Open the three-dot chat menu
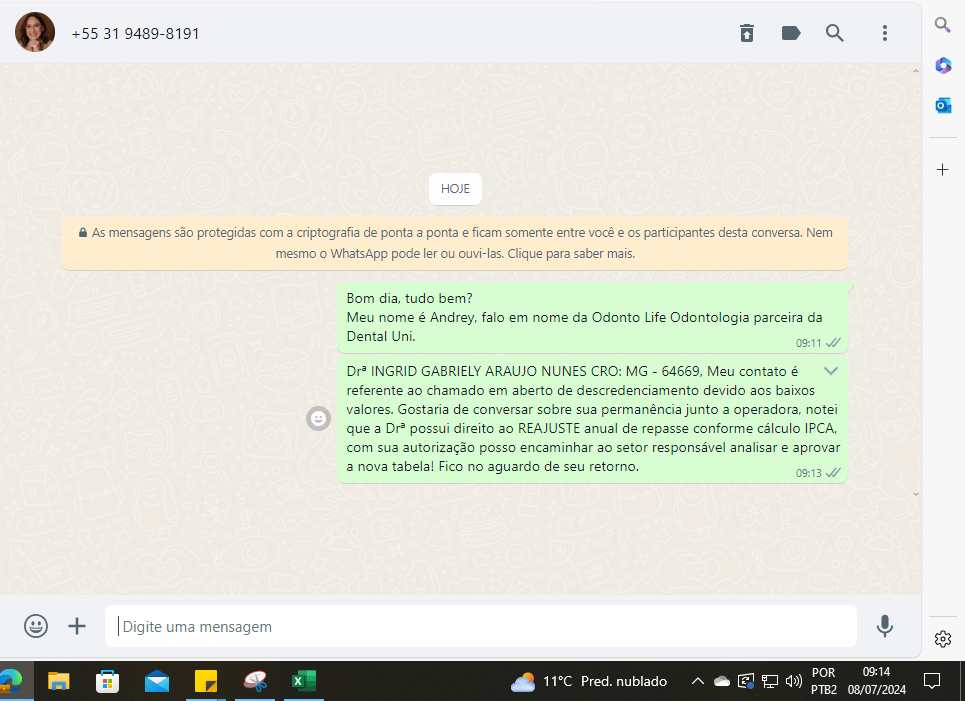This screenshot has width=965, height=701. point(885,33)
